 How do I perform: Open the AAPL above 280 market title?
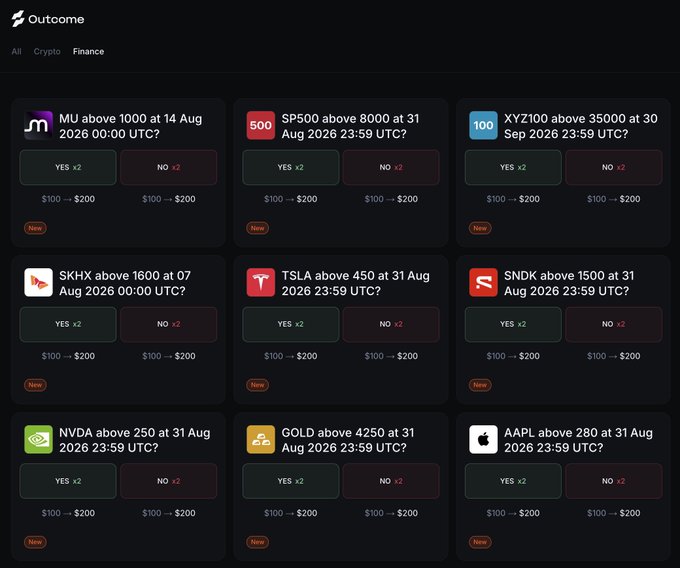[x=578, y=440]
